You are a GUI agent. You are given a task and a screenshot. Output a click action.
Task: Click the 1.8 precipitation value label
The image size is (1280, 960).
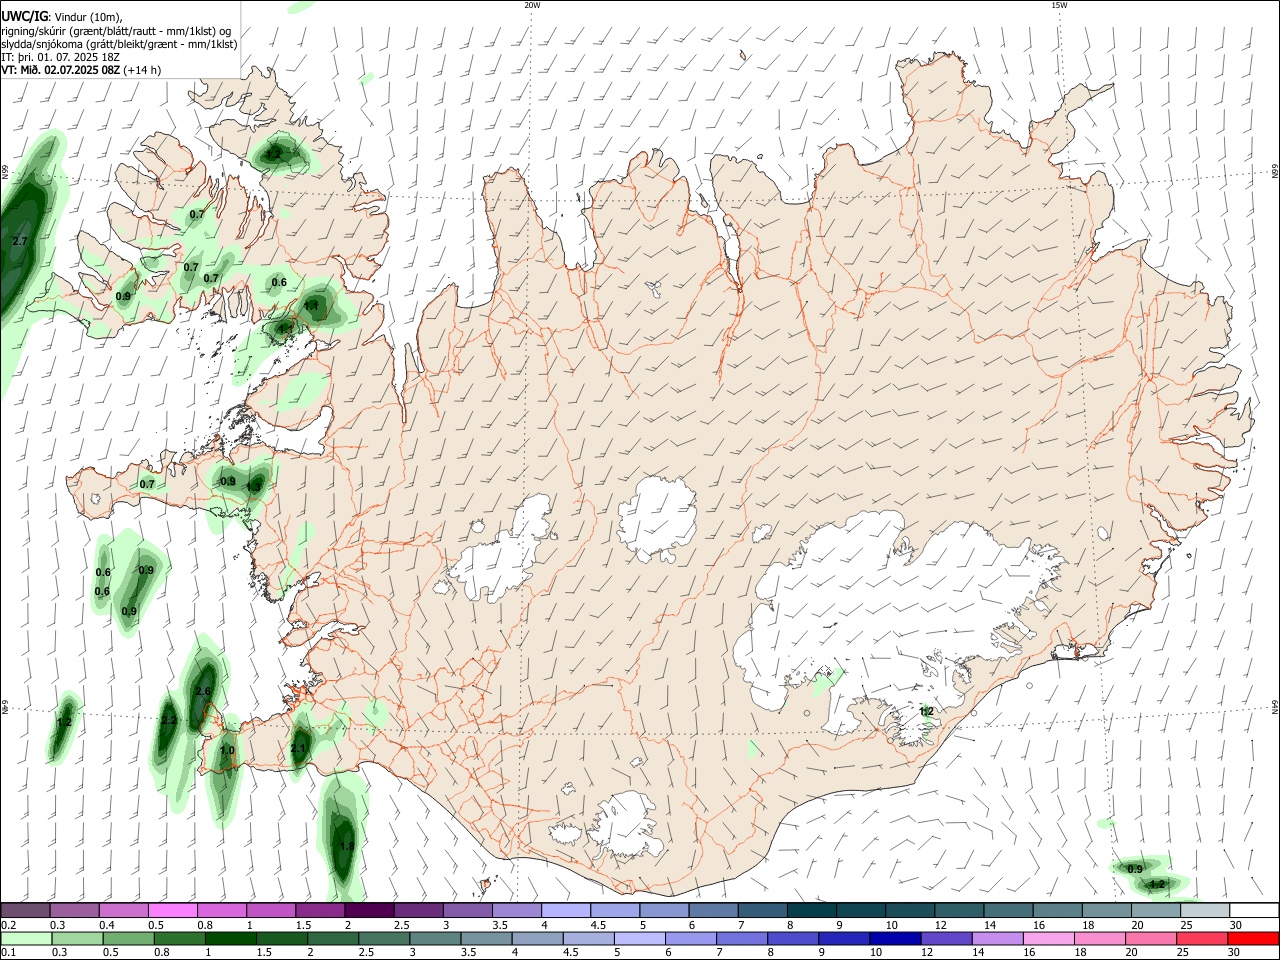click(347, 846)
